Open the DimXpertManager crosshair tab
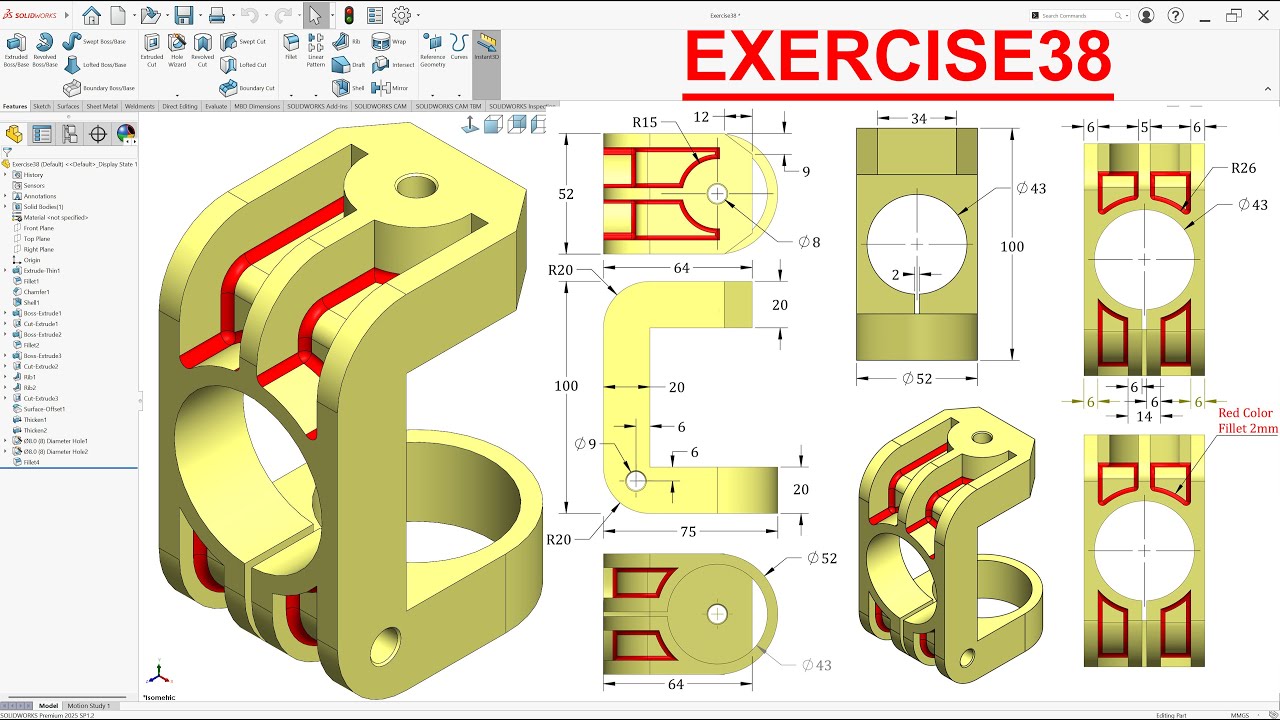 (98, 134)
